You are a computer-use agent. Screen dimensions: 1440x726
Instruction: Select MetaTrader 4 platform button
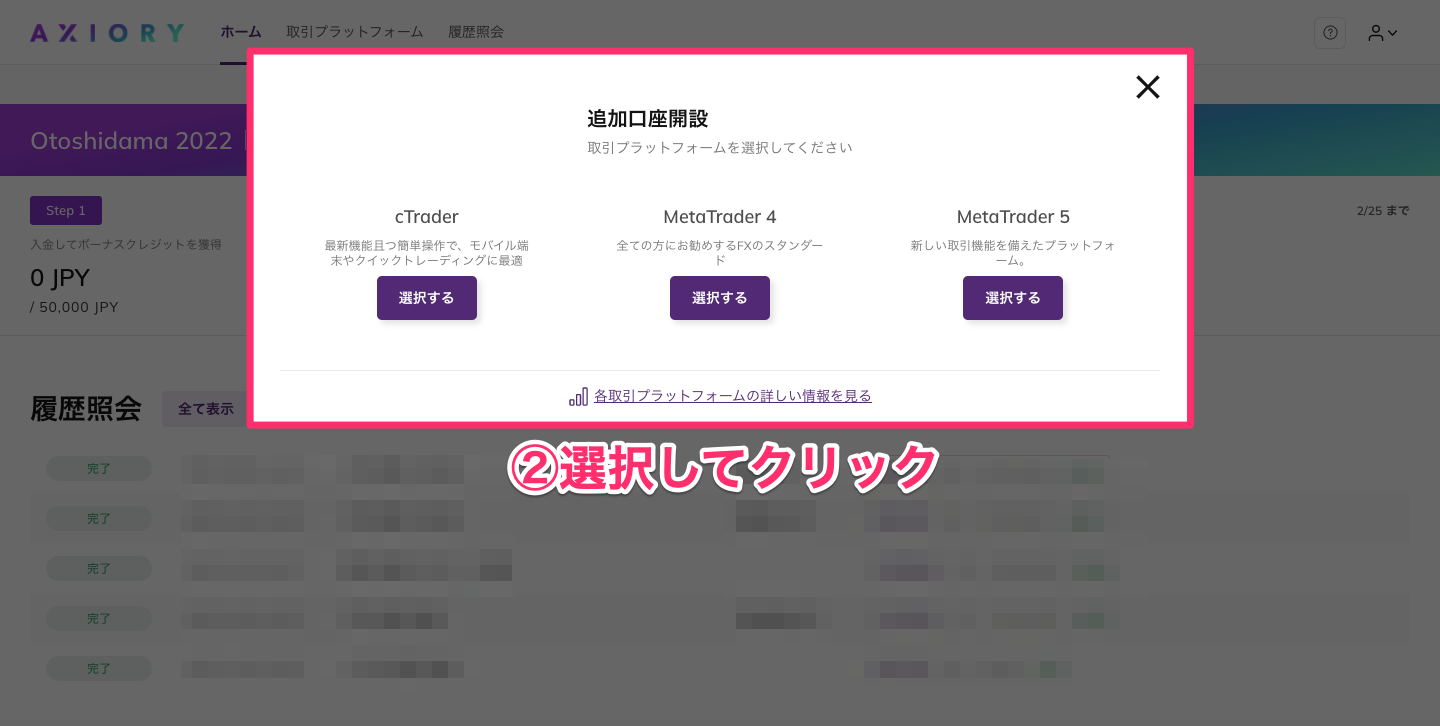pyautogui.click(x=720, y=298)
